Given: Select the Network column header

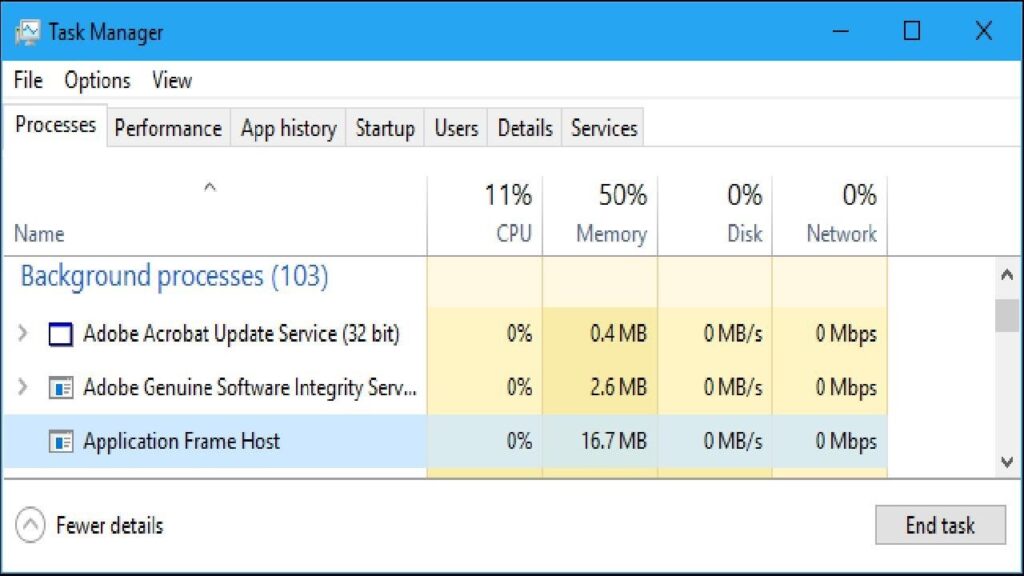Looking at the screenshot, I should 840,210.
